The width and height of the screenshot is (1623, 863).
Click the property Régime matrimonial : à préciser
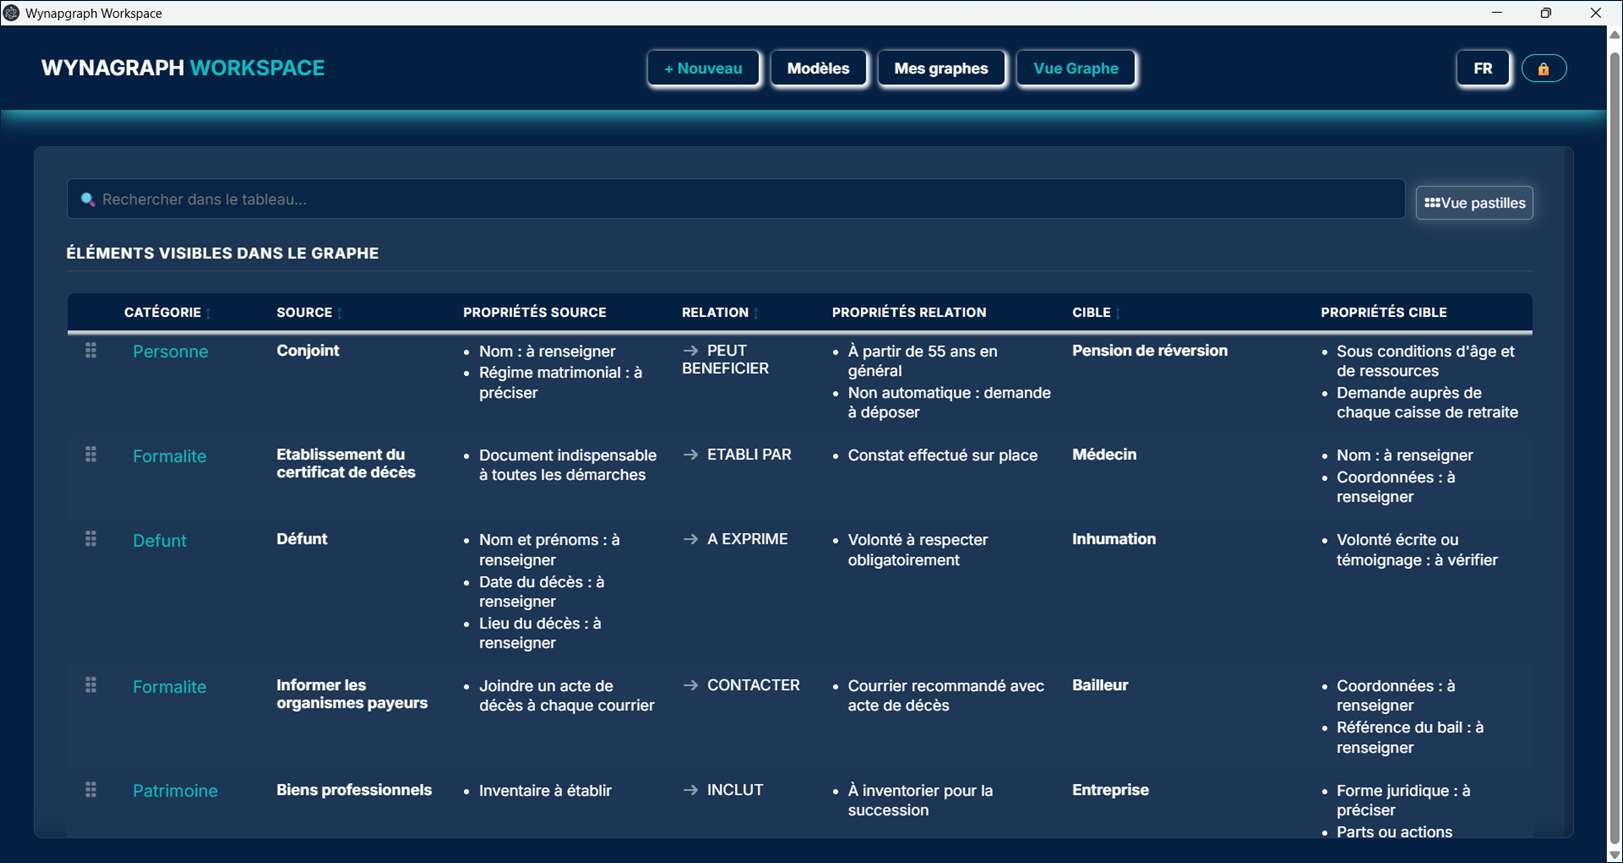click(x=561, y=383)
